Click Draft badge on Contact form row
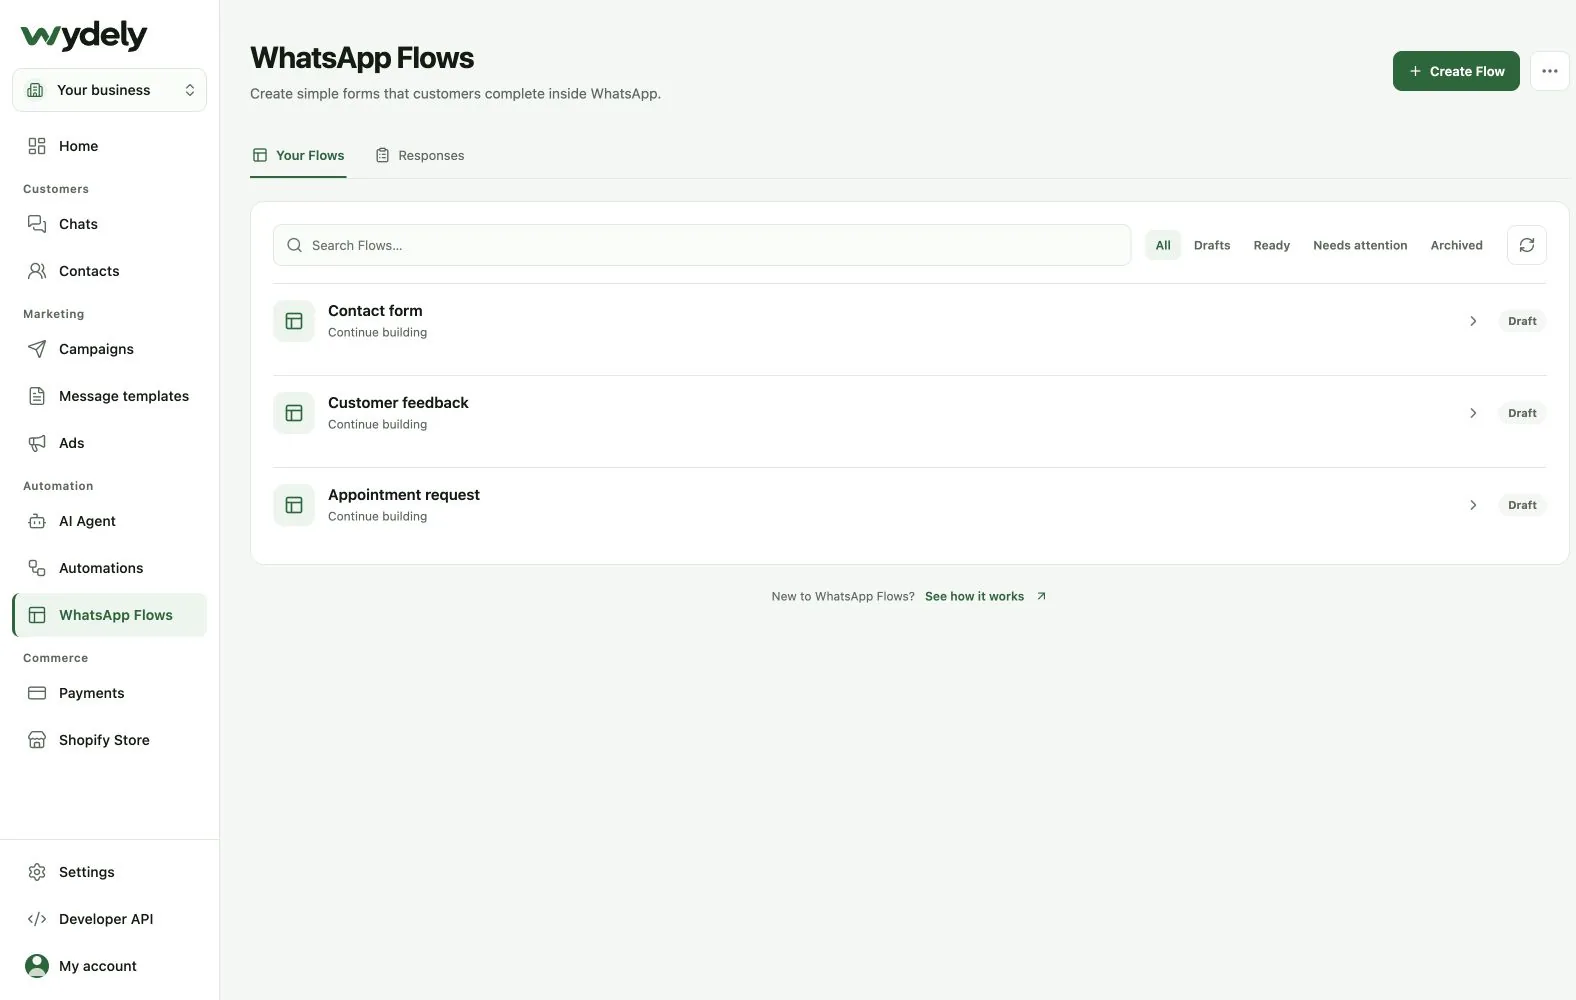This screenshot has width=1576, height=1000. coord(1522,321)
